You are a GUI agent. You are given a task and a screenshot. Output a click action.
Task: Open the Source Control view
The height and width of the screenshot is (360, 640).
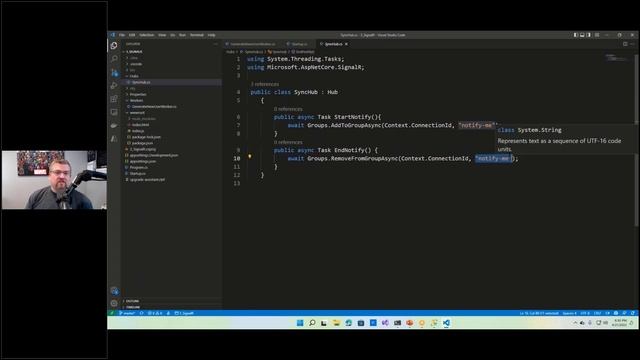(x=114, y=72)
